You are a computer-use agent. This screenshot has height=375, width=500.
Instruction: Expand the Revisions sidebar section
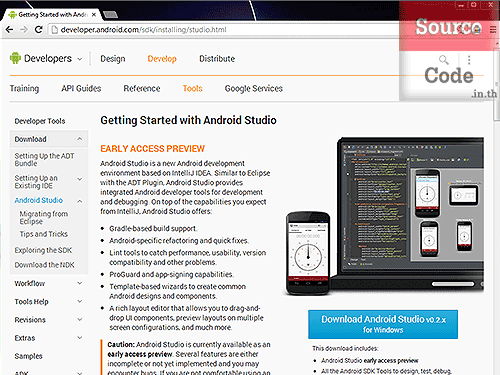point(80,319)
